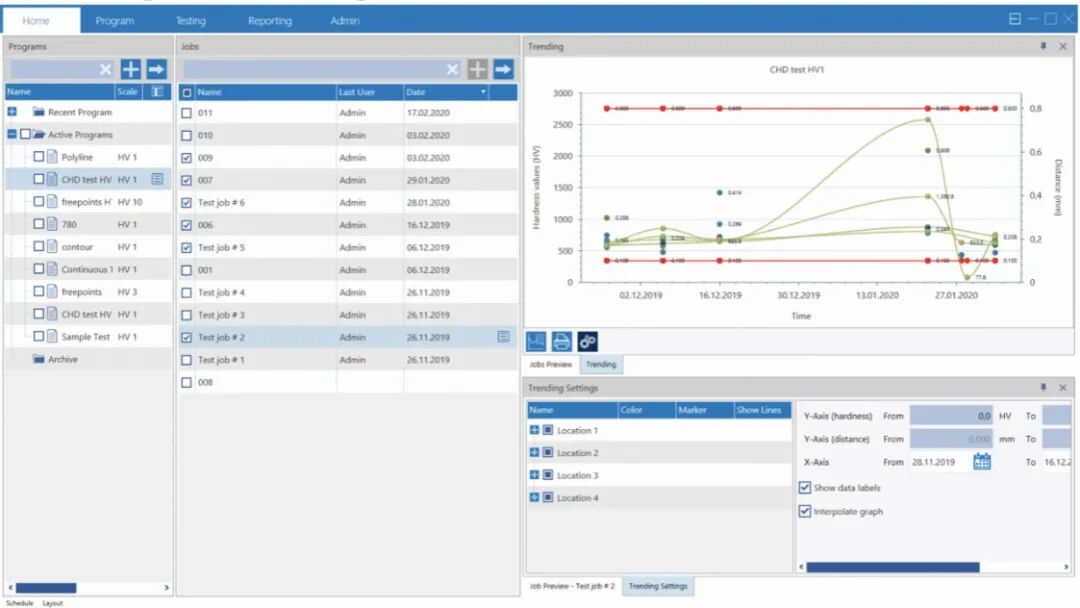Click the Recent Program folder icon

click(x=39, y=112)
